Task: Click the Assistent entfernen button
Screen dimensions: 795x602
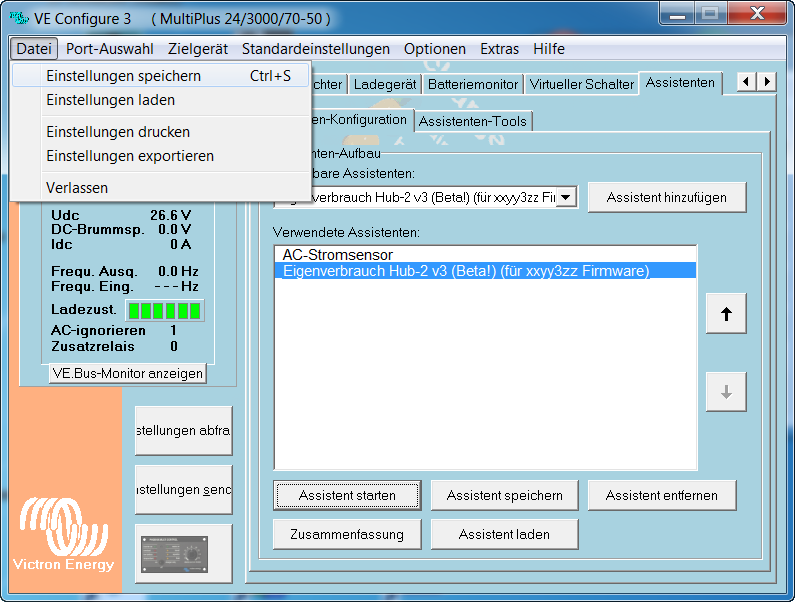Action: pyautogui.click(x=661, y=495)
